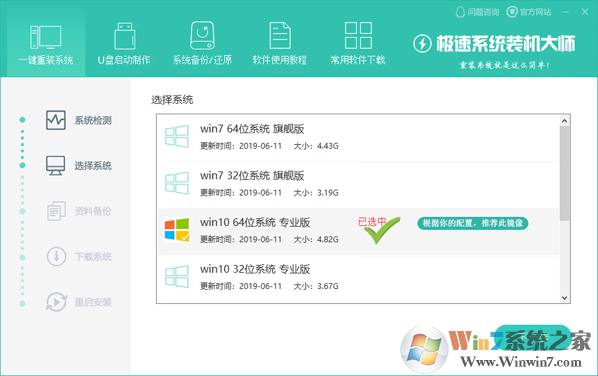Click the win10 32位系统 专业版 title
Viewport: 598px width, 376px height.
click(255, 269)
